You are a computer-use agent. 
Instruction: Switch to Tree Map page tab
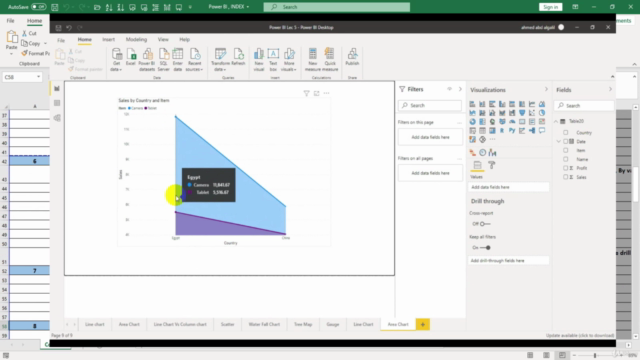tap(303, 324)
